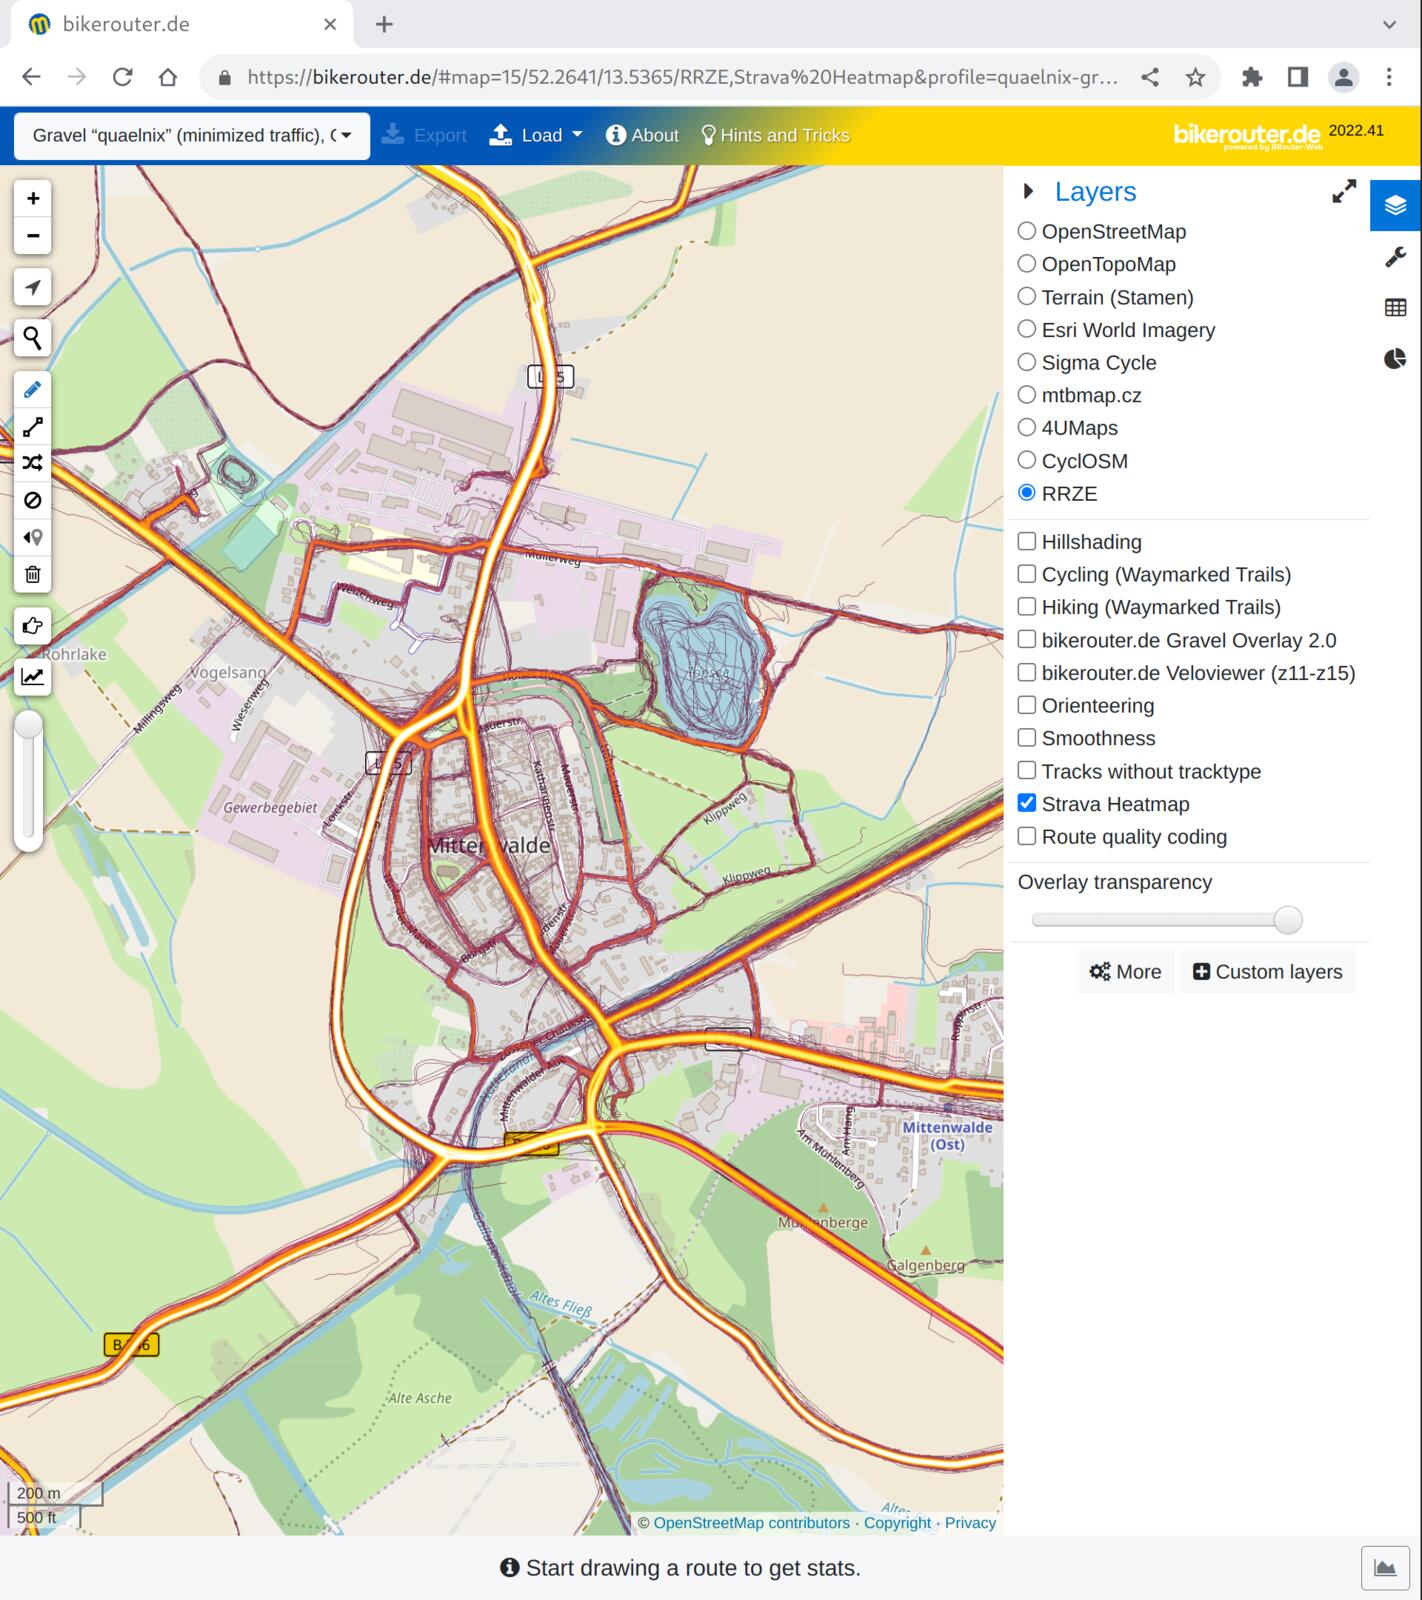Screen dimensions: 1422x1600
Task: Zoom in the map with plus button
Action: click(x=32, y=199)
